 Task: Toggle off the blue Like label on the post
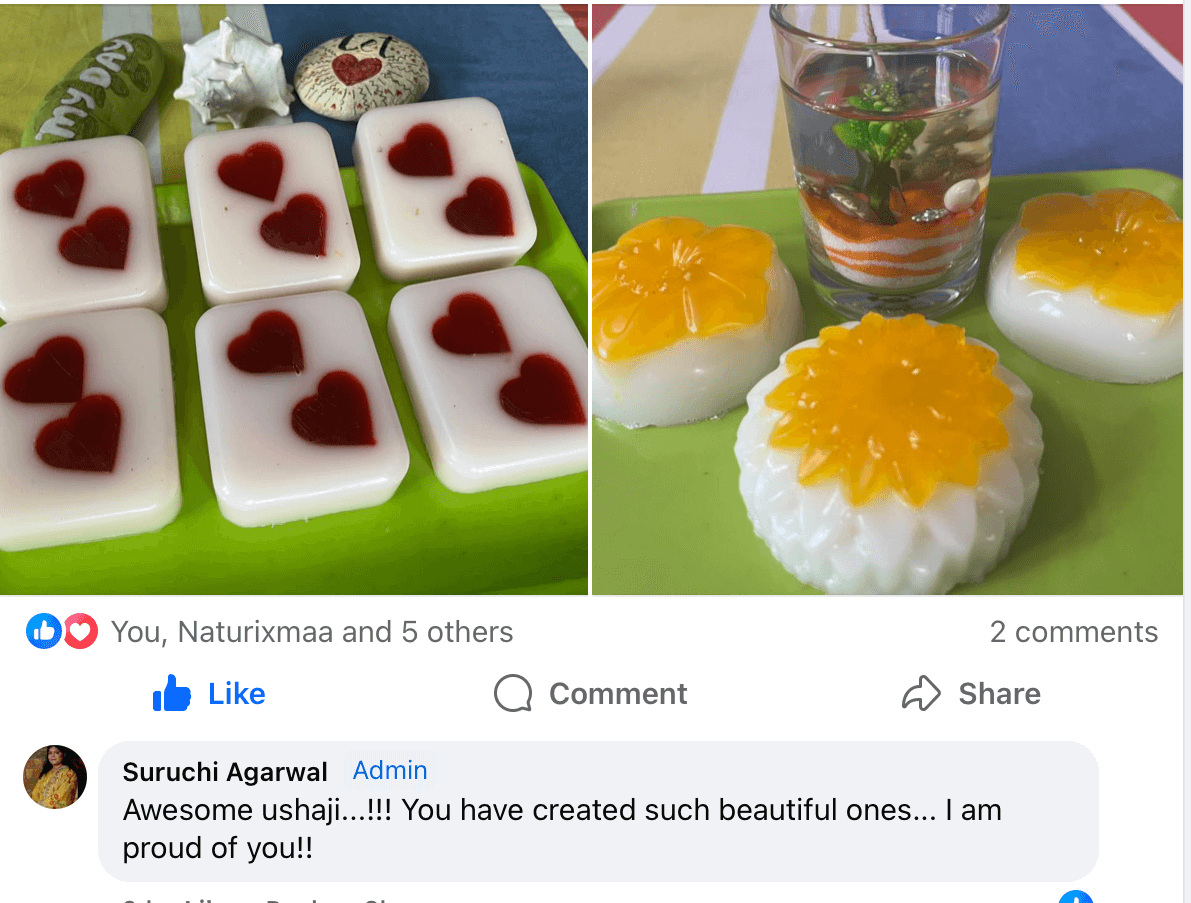237,693
